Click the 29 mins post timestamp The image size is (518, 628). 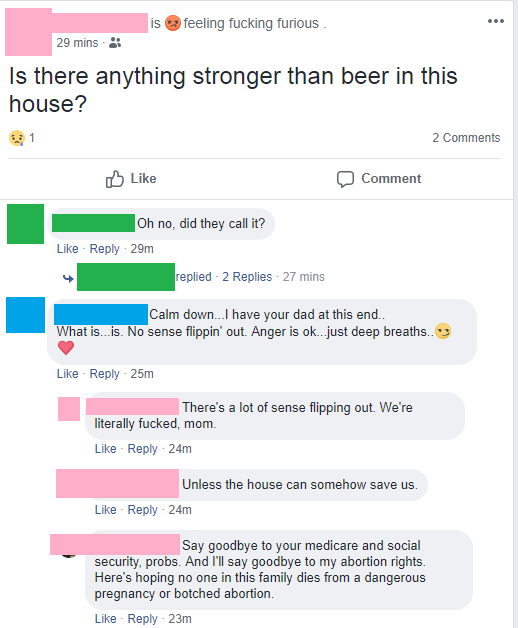(x=77, y=42)
